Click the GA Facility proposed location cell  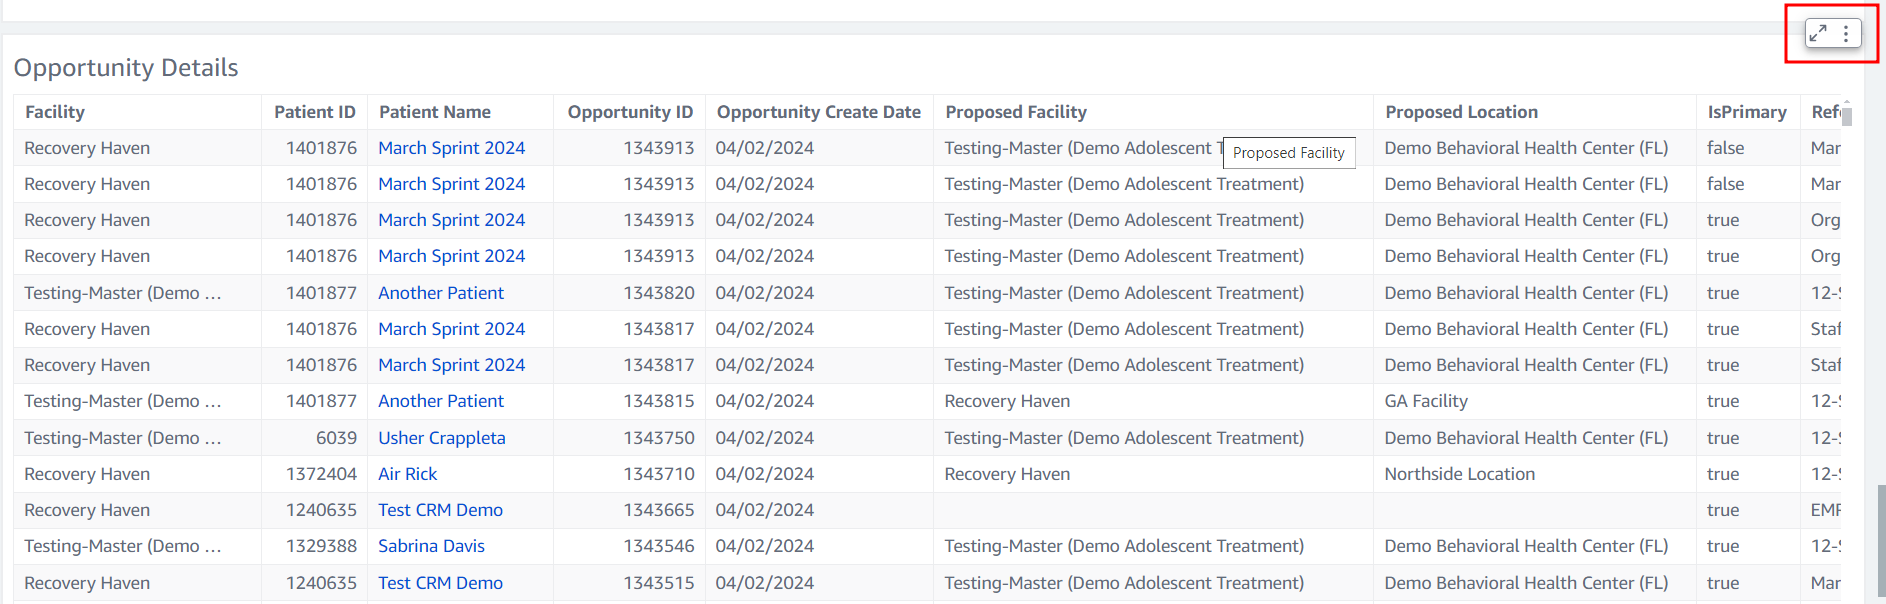pos(1425,401)
